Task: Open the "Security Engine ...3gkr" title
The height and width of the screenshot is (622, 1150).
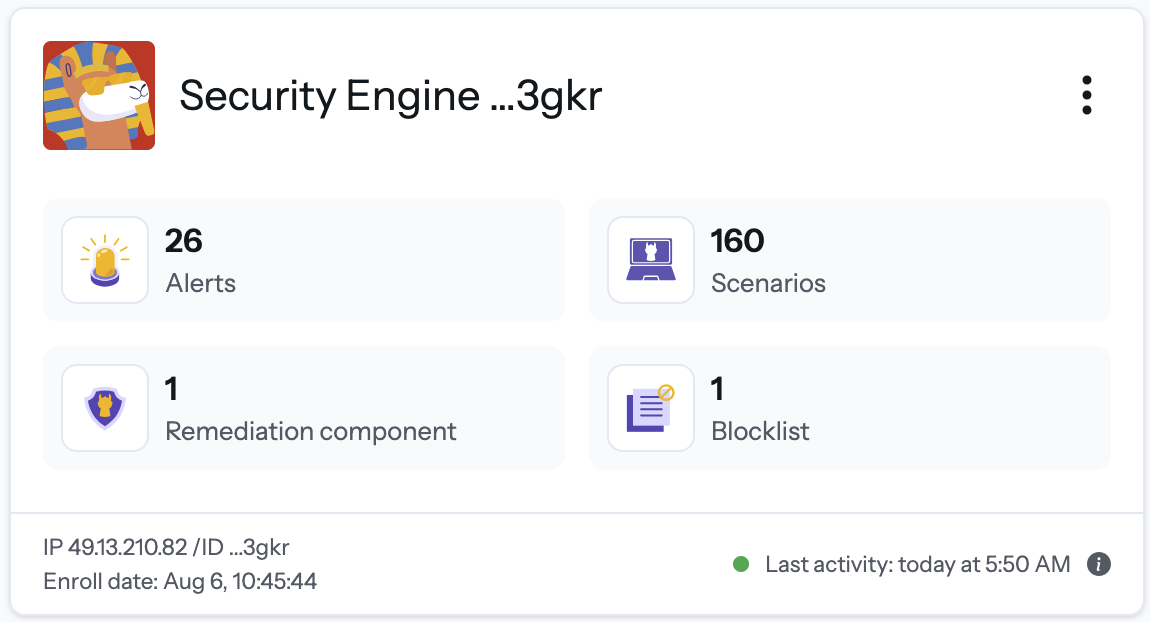Action: click(x=390, y=96)
